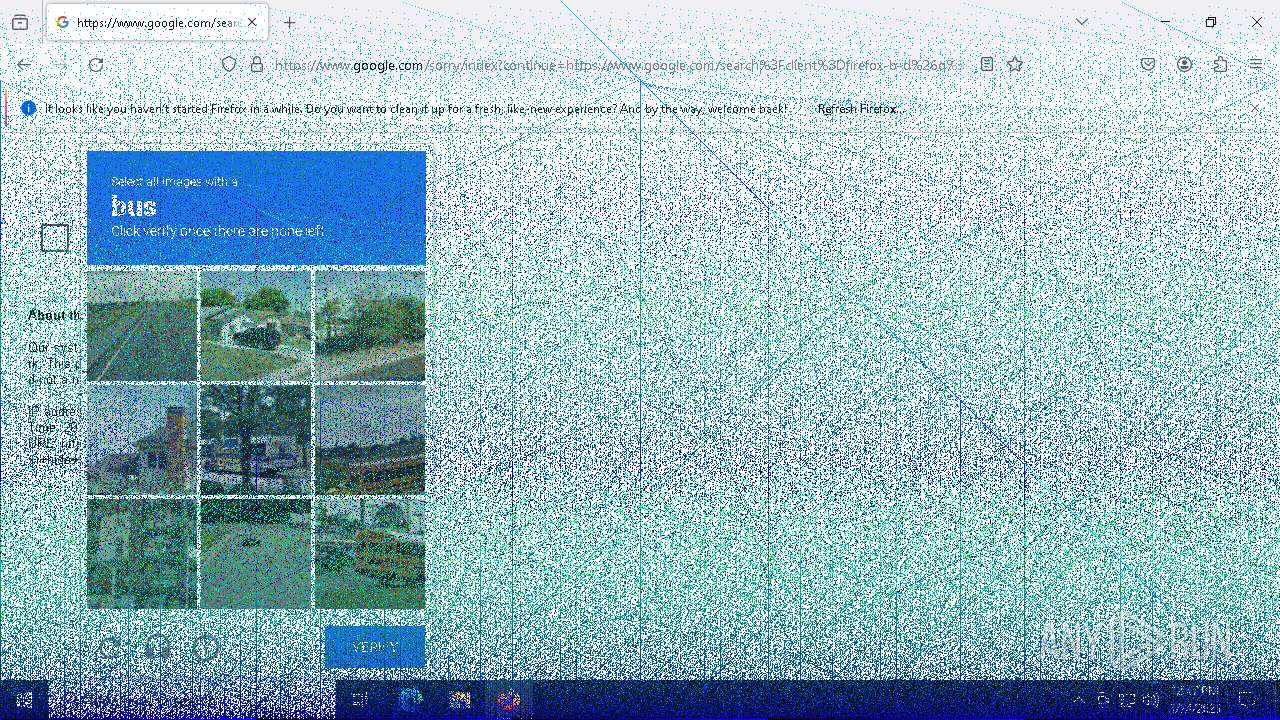
Task: Click the Firefox View icon
Action: coord(20,22)
